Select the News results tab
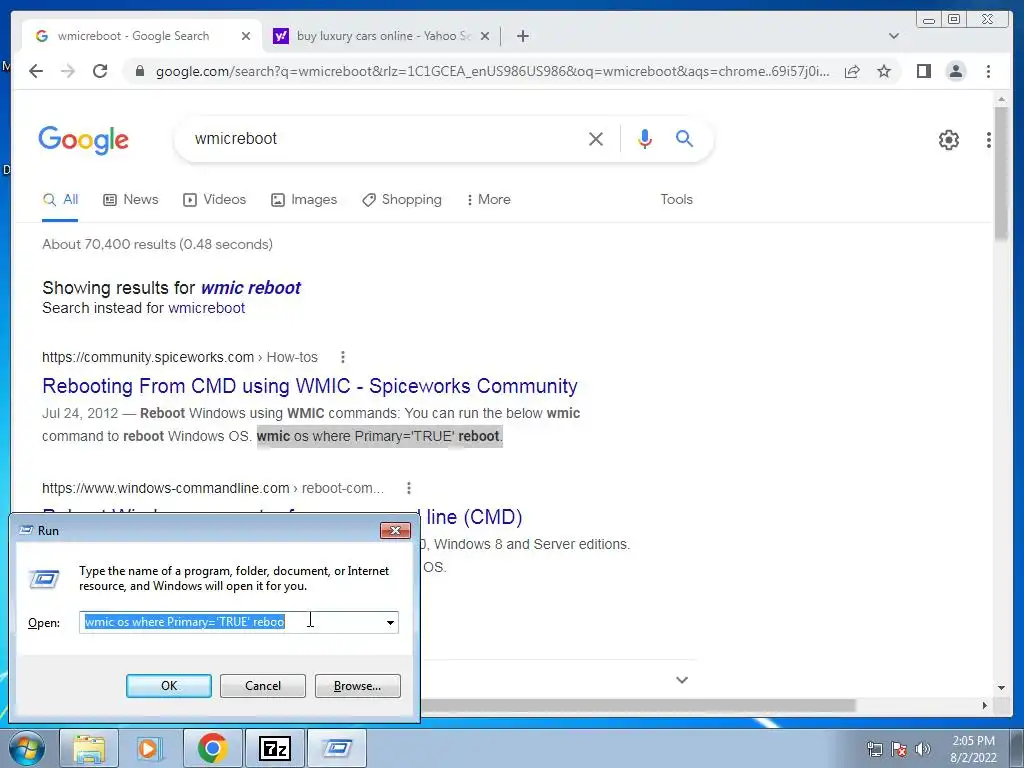The height and width of the screenshot is (768, 1024). (x=131, y=199)
